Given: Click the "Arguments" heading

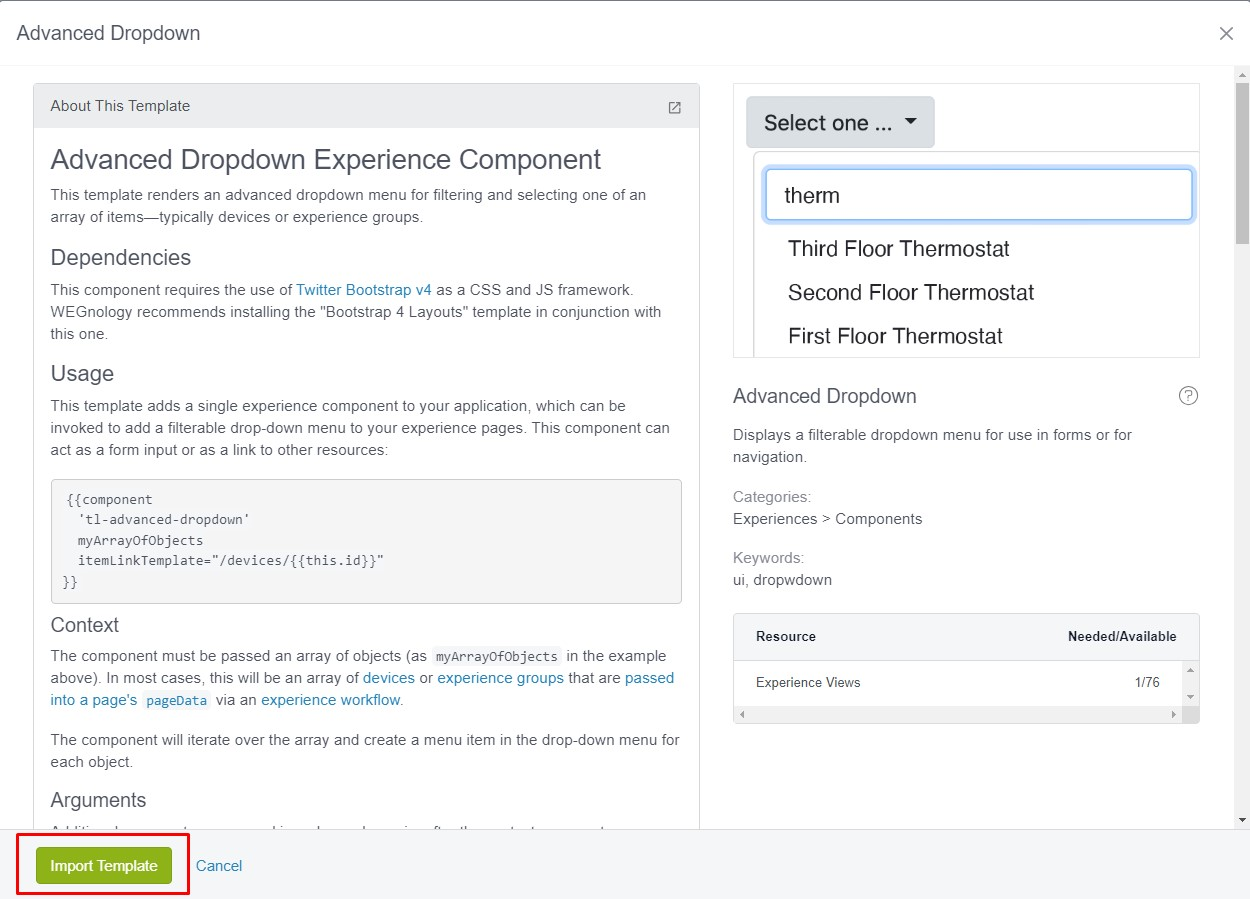Looking at the screenshot, I should point(98,800).
